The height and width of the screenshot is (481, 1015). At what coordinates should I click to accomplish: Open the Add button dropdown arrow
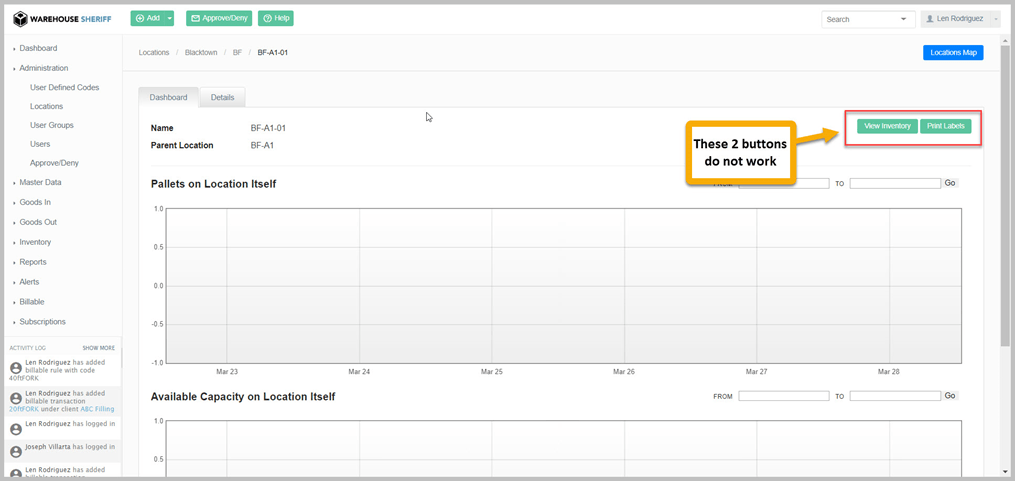[x=170, y=18]
